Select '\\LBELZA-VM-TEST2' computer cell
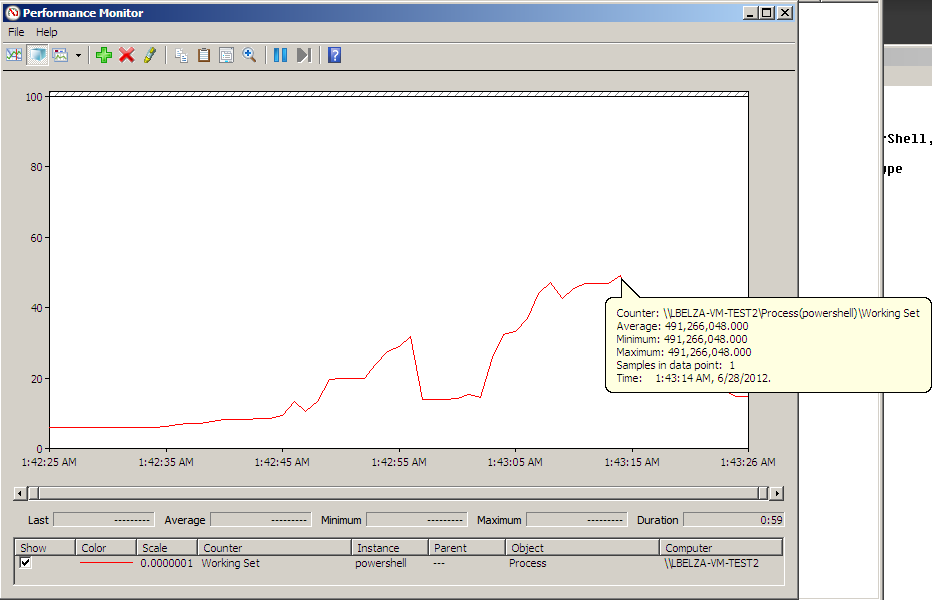Screen dimensions: 932x600 point(711,563)
